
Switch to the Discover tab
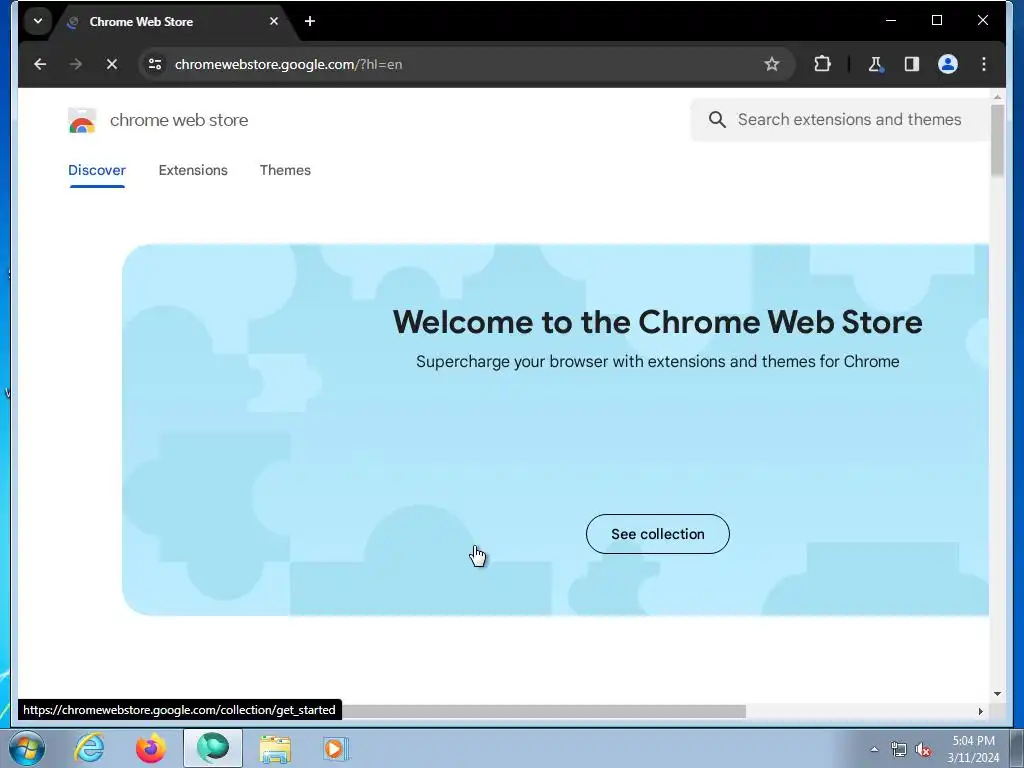tap(97, 170)
